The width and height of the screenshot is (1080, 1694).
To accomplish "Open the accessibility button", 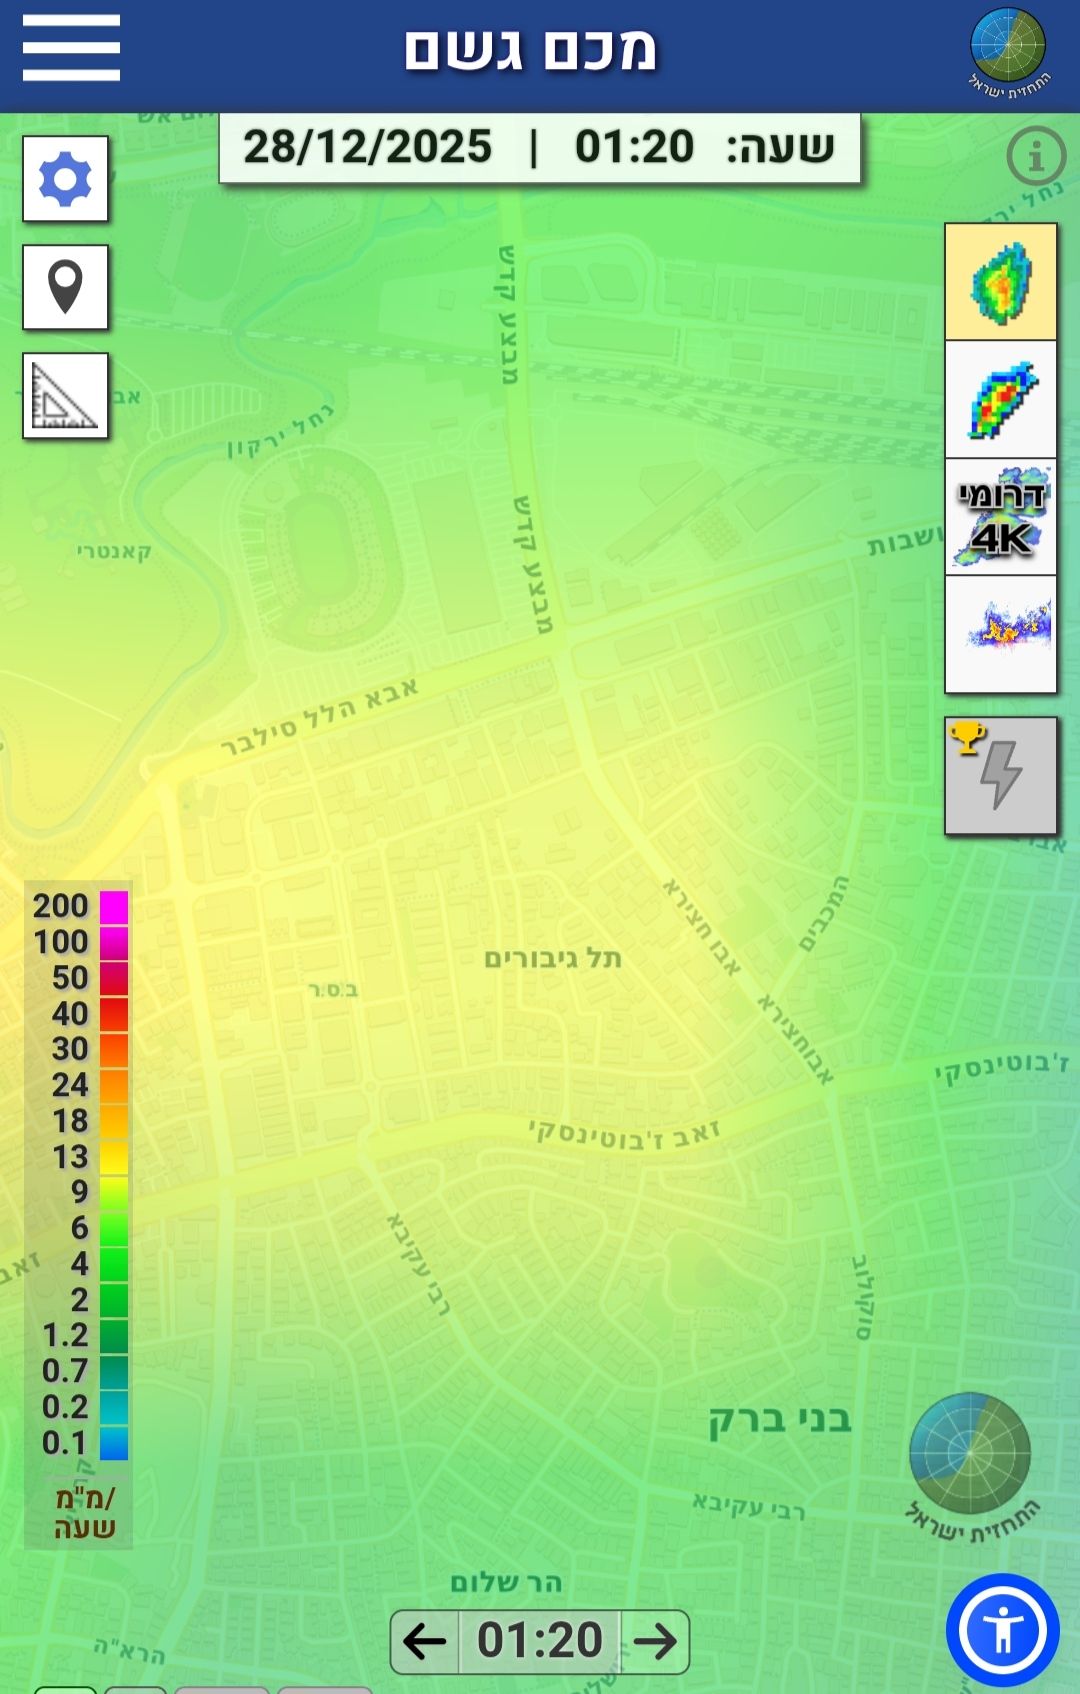I will click(1002, 1630).
